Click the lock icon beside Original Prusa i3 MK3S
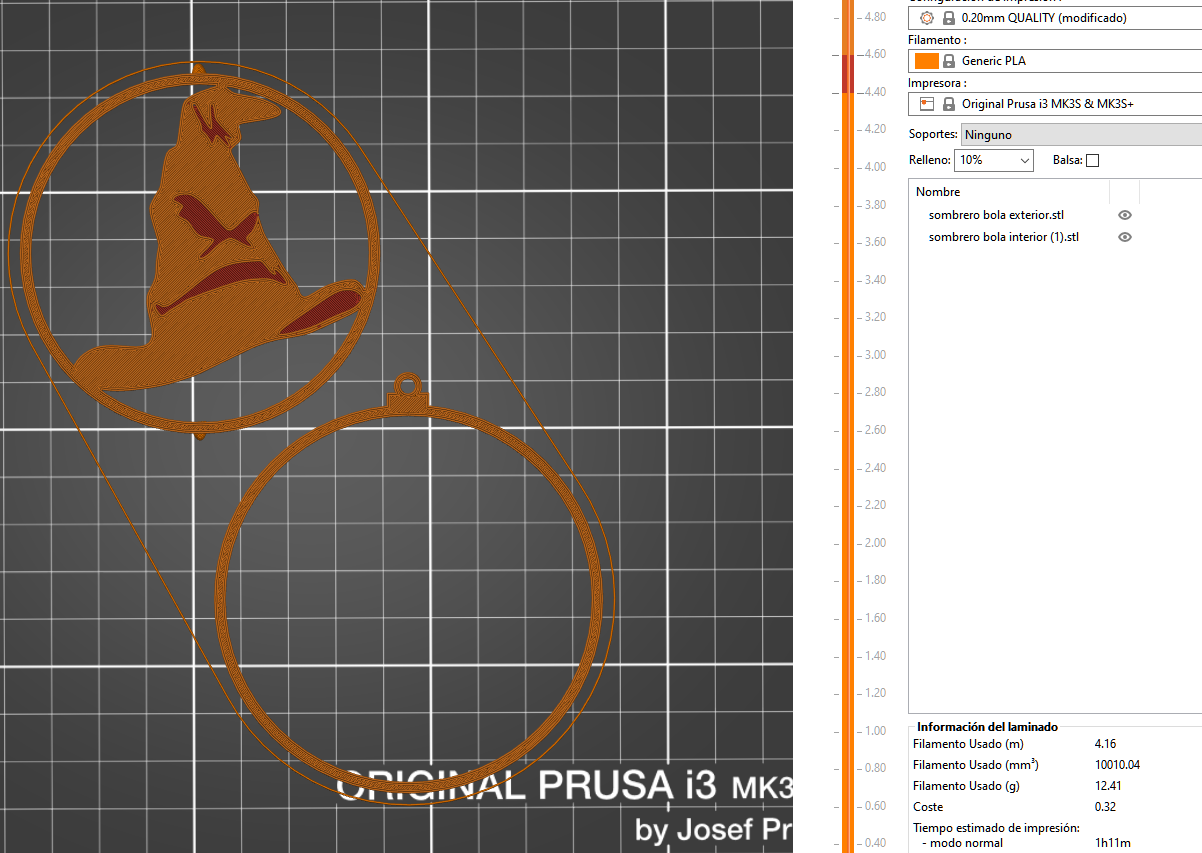The height and width of the screenshot is (853, 1202). pyautogui.click(x=948, y=104)
